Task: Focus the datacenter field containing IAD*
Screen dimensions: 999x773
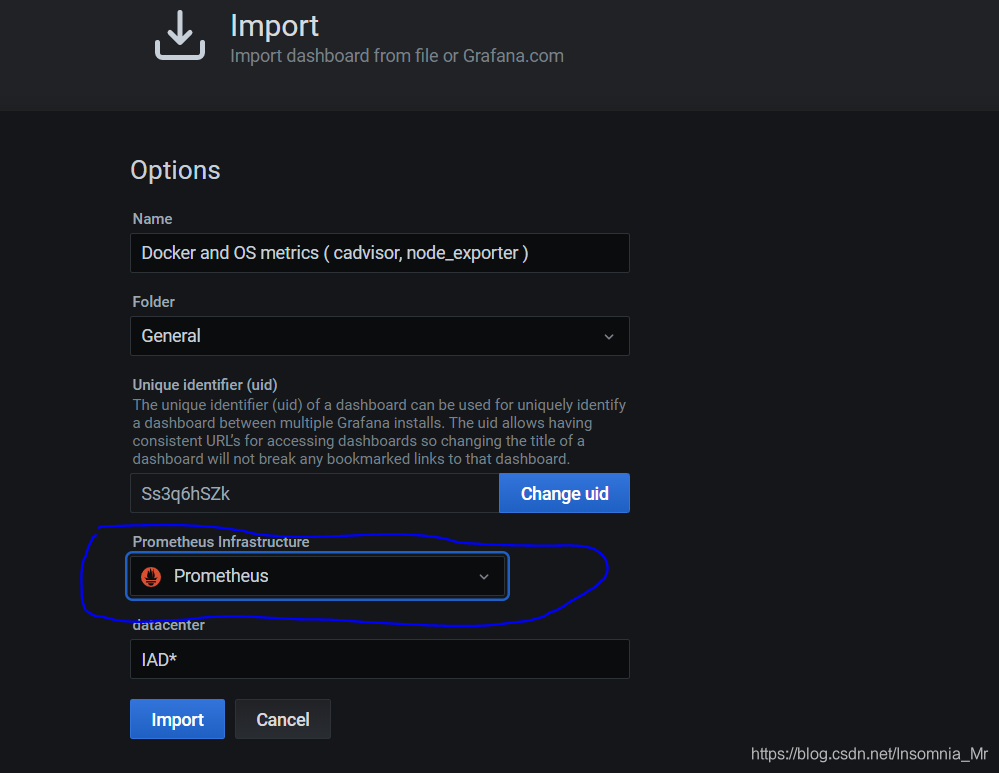Action: point(380,659)
